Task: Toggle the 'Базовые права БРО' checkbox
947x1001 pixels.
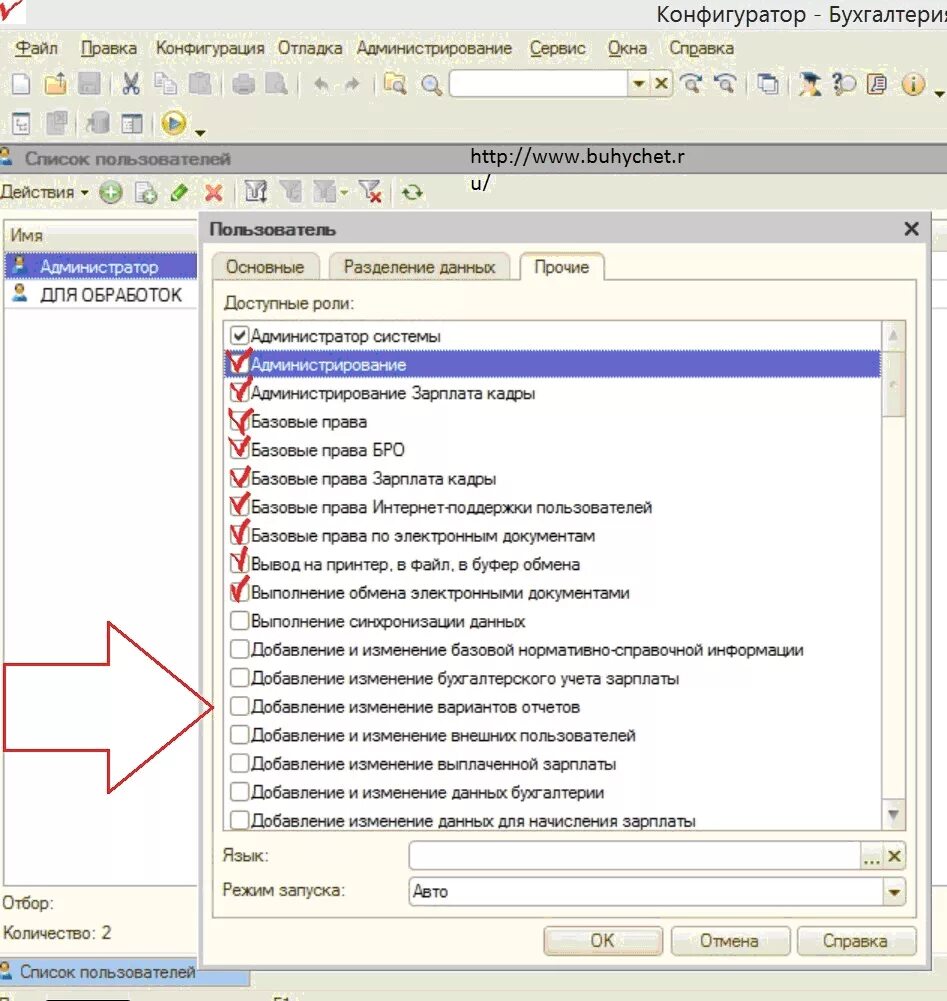Action: pos(239,449)
